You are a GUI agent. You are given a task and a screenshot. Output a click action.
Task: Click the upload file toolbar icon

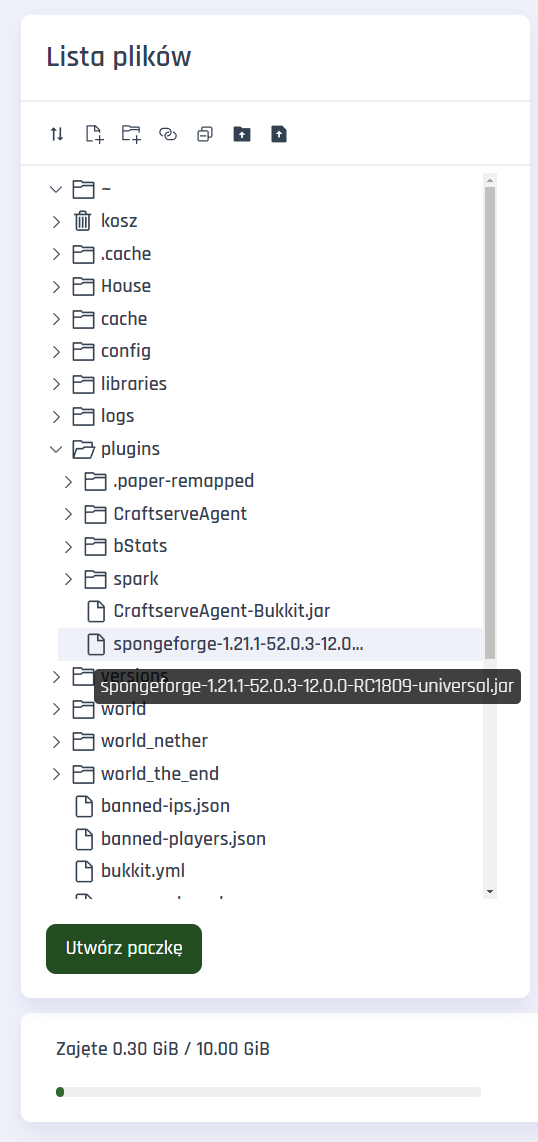pos(279,134)
